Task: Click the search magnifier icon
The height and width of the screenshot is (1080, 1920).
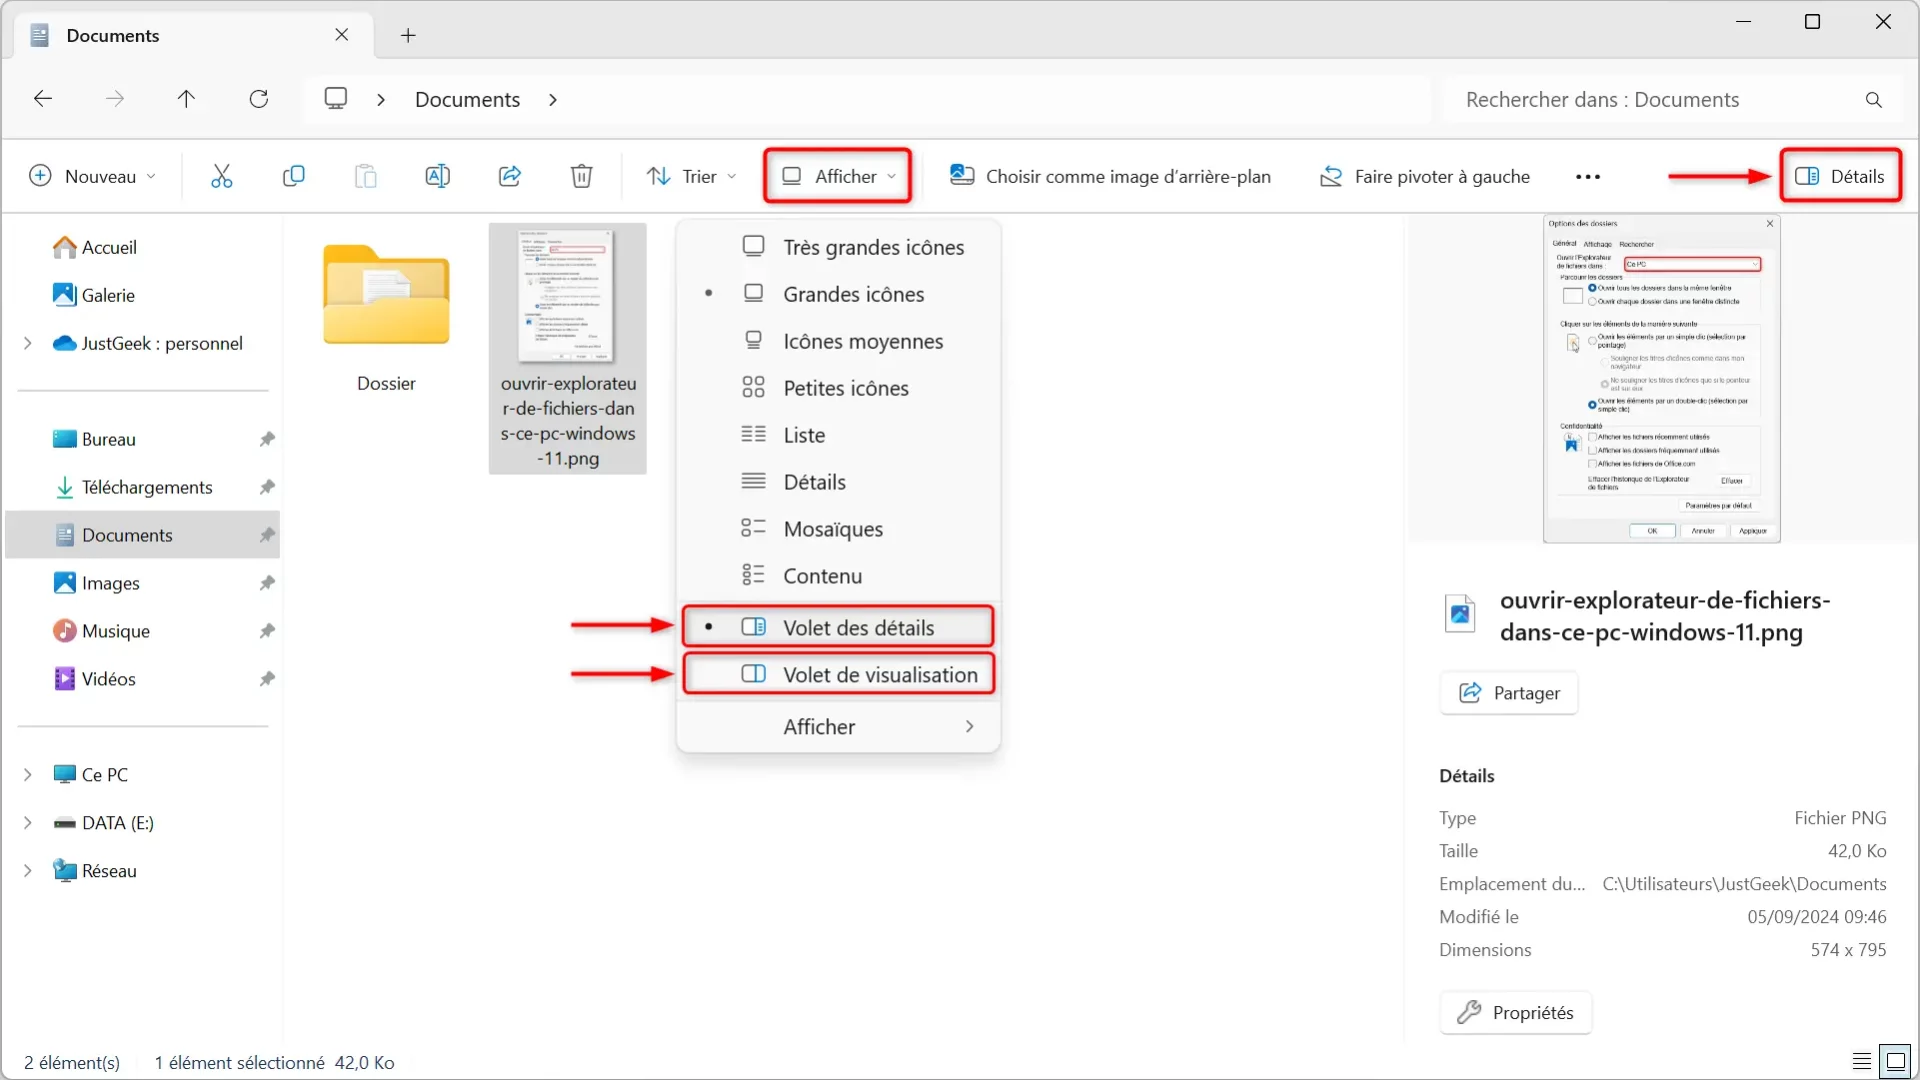Action: click(1873, 100)
